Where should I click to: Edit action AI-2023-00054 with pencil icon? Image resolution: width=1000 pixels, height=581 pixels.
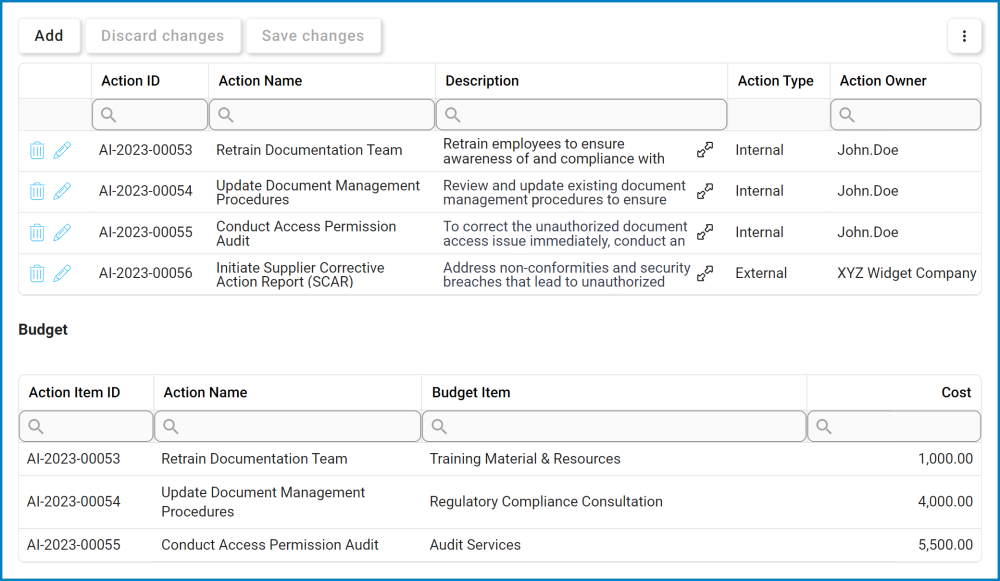[x=62, y=191]
